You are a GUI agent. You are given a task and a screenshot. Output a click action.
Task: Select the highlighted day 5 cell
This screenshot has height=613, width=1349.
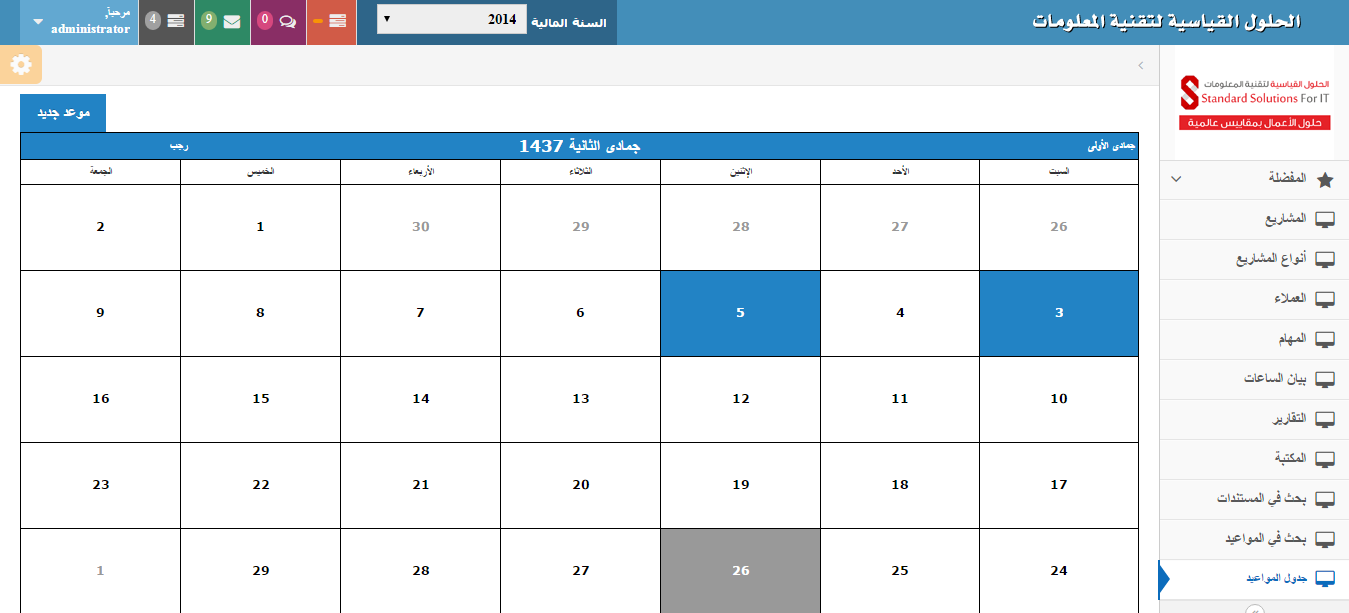(x=740, y=313)
